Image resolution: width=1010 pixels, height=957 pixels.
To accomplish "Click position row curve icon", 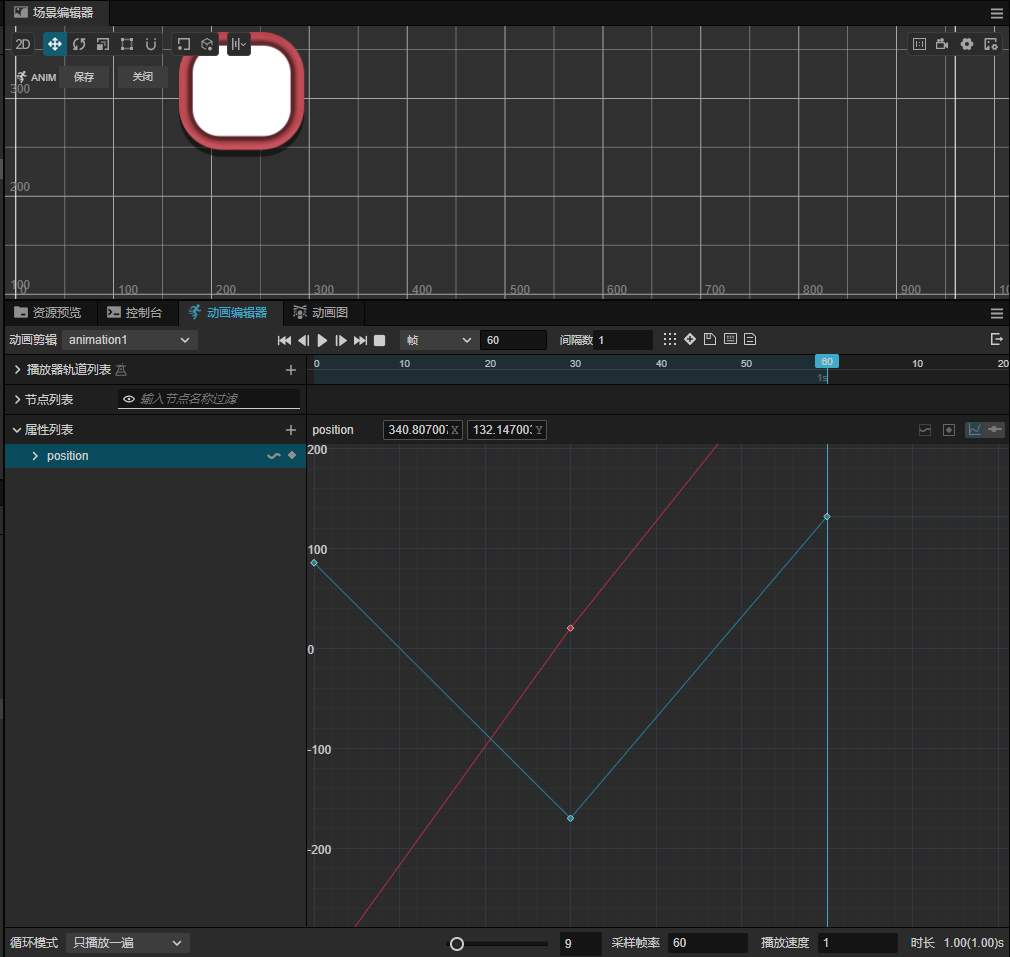I will (274, 456).
